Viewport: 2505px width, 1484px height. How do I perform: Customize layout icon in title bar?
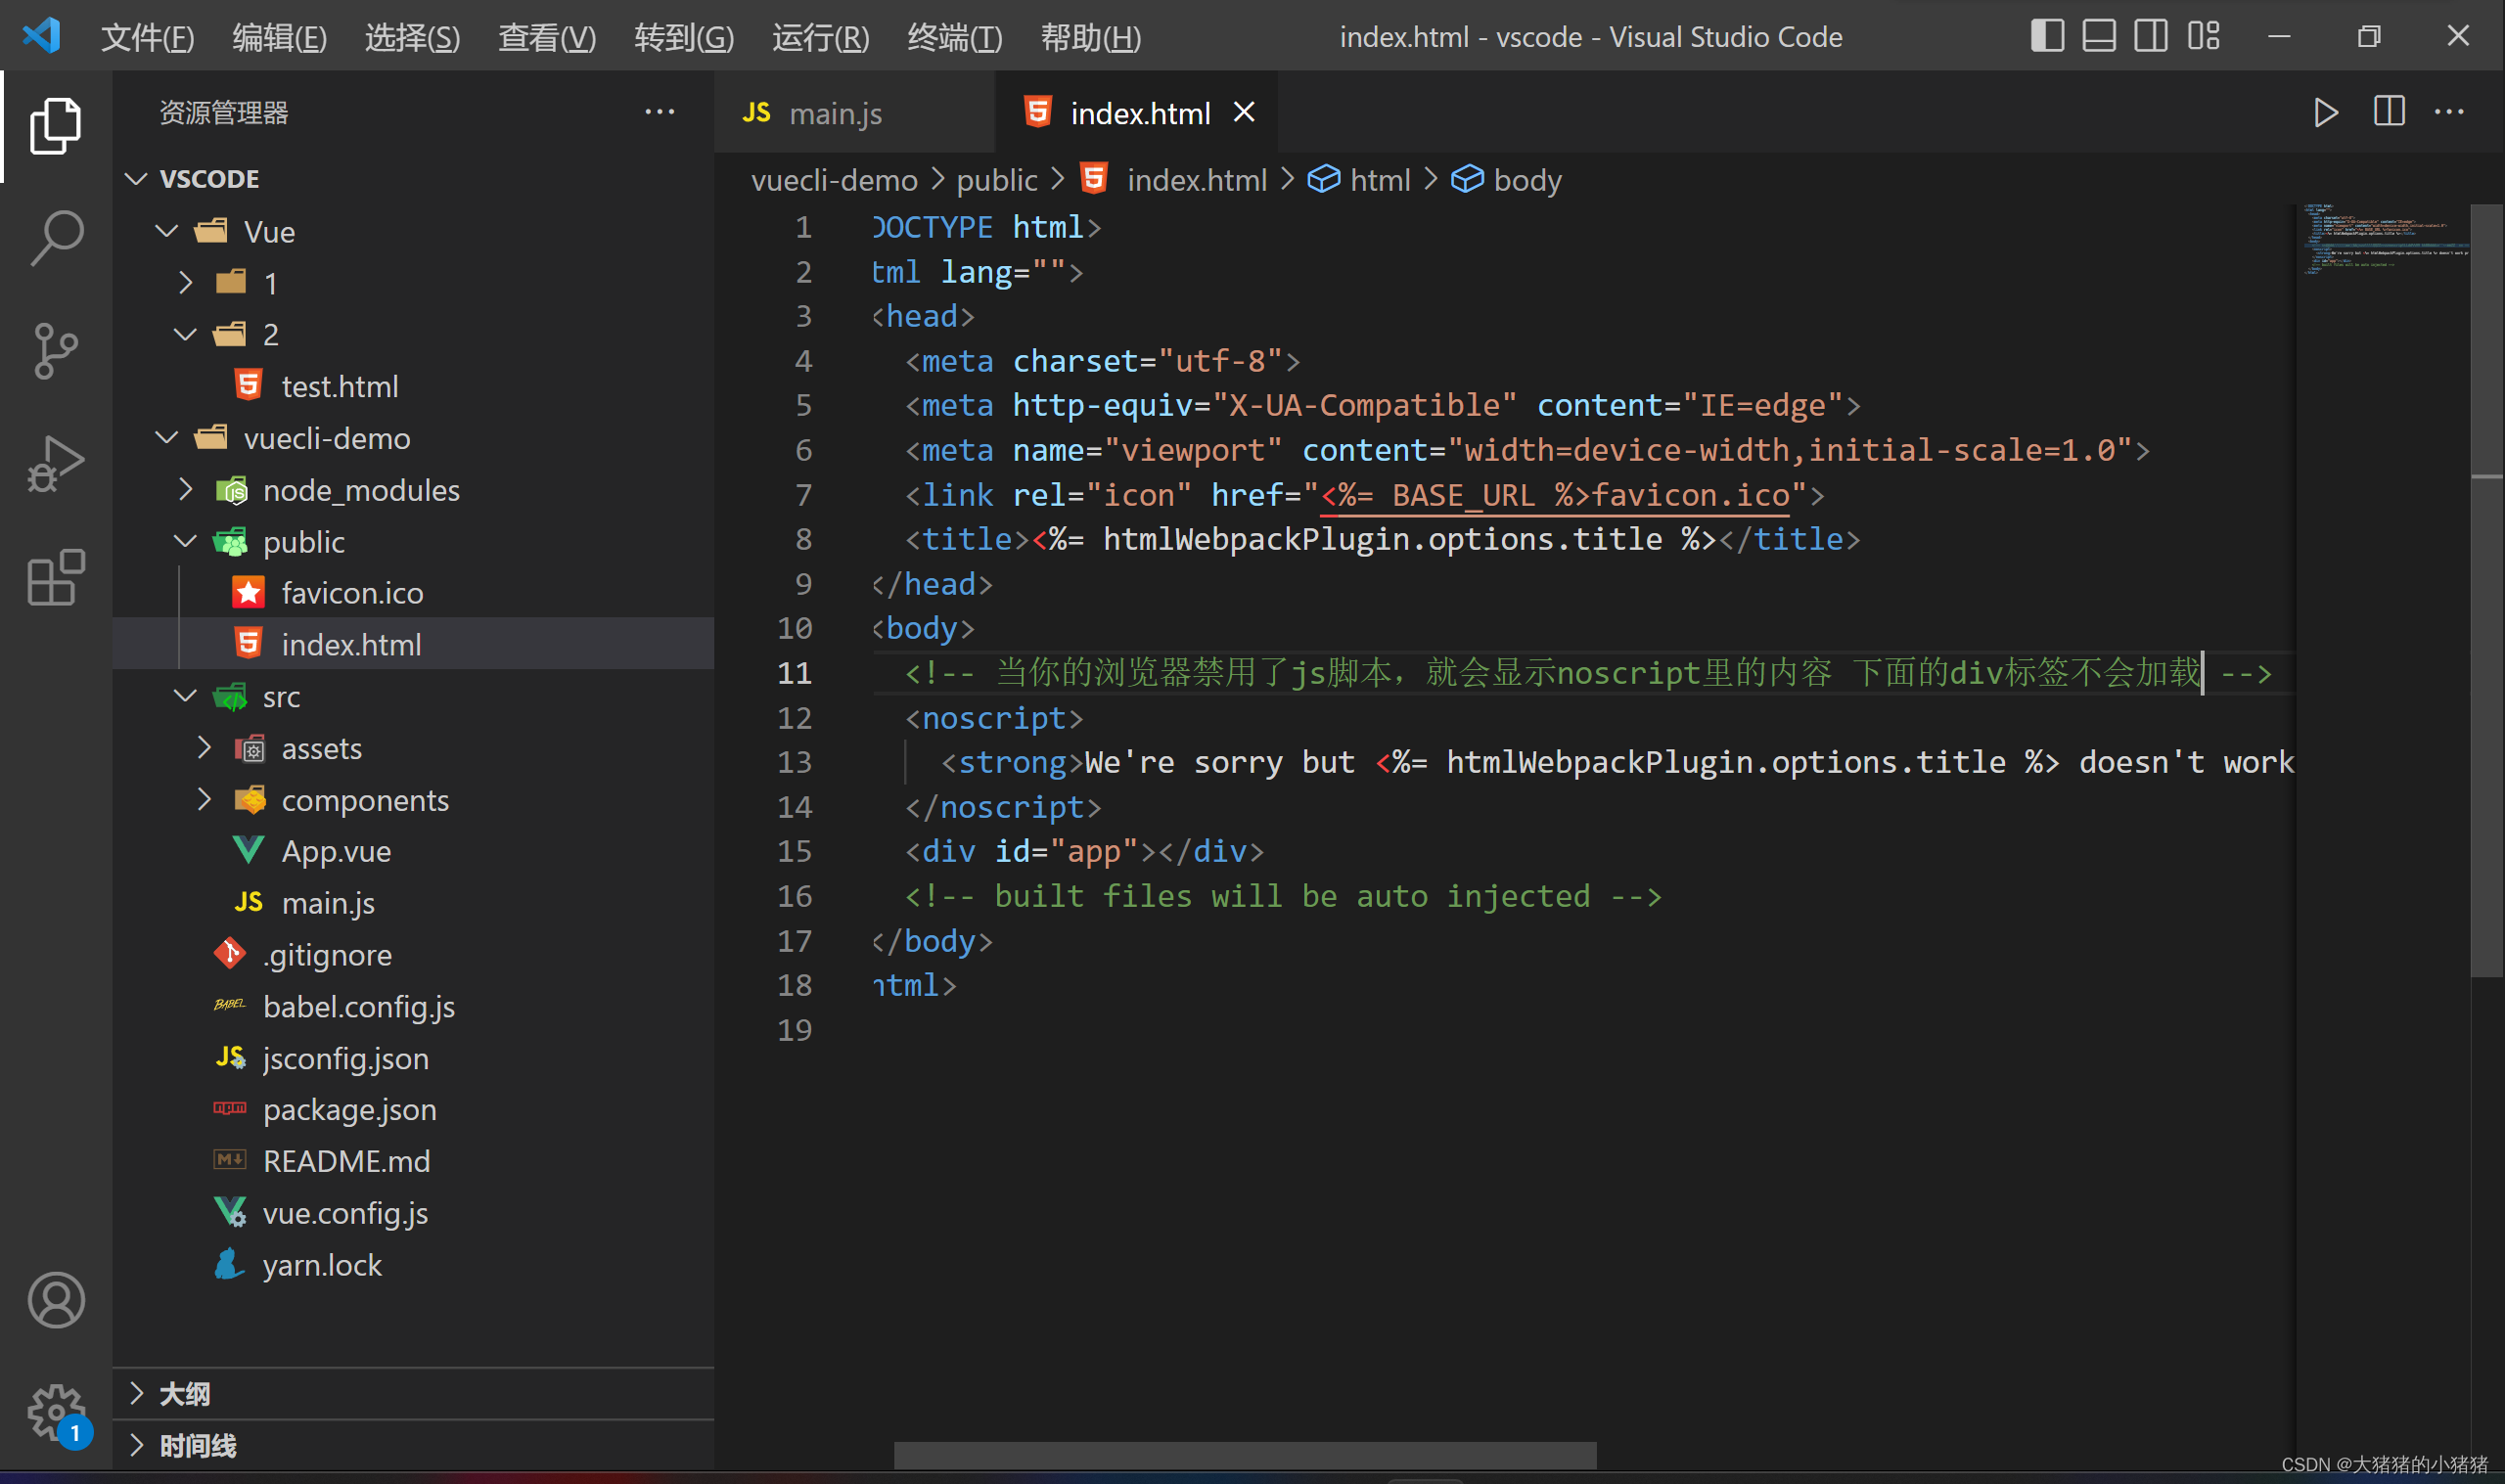click(2203, 36)
